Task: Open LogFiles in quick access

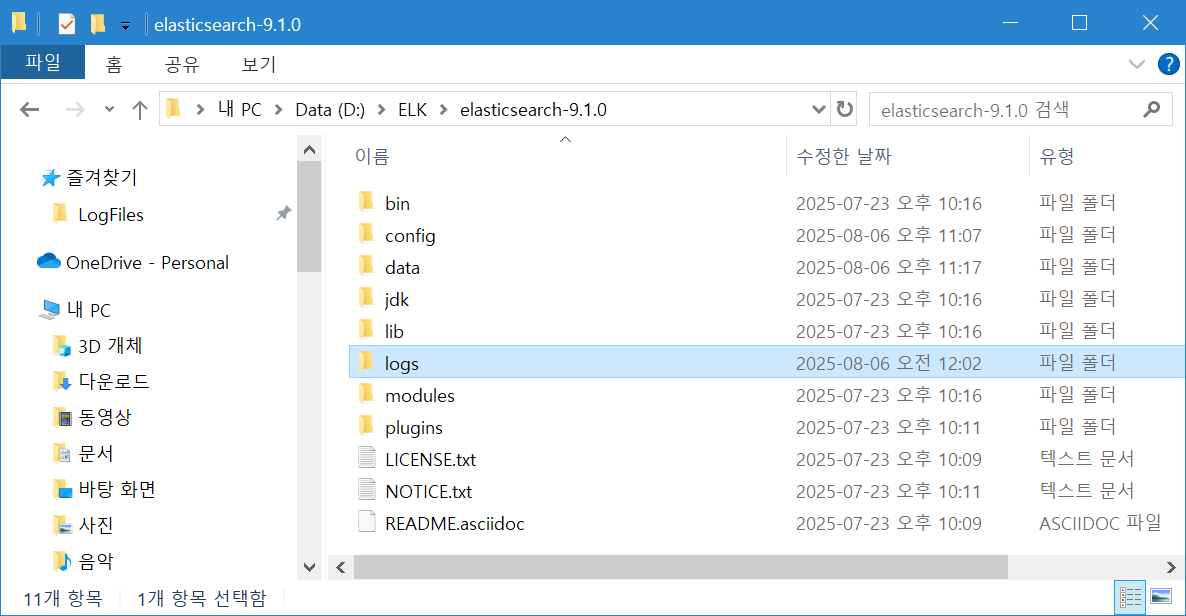Action: [x=110, y=215]
